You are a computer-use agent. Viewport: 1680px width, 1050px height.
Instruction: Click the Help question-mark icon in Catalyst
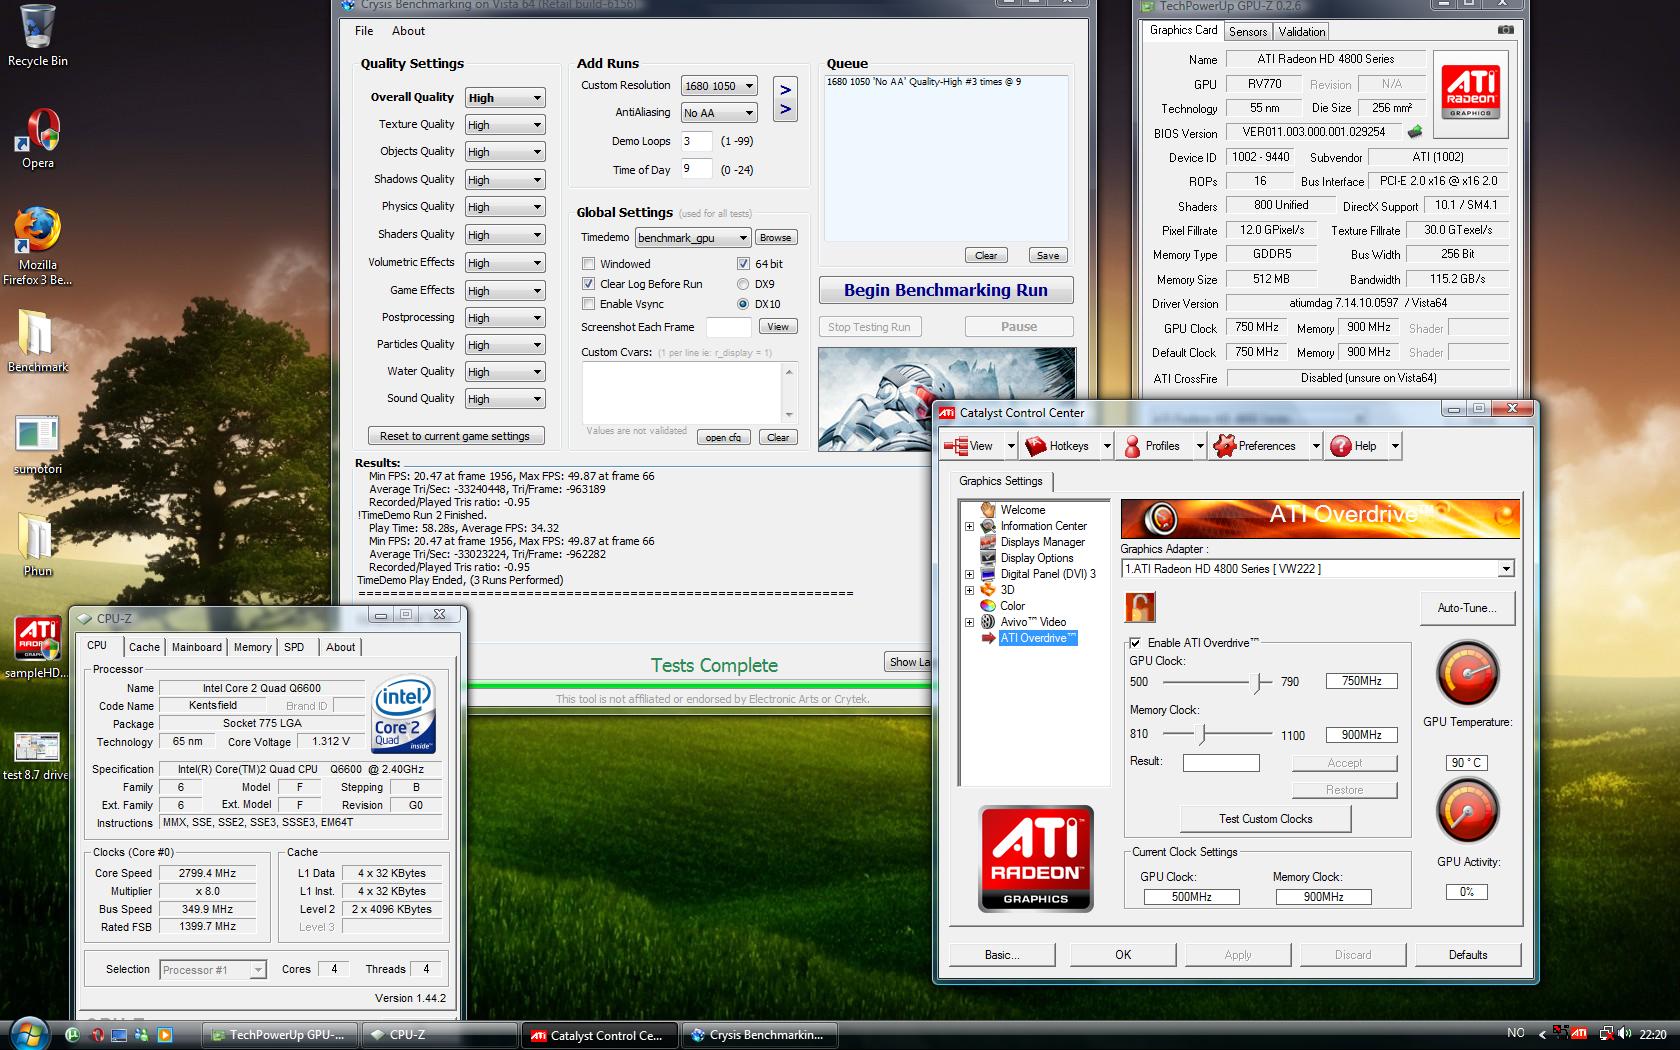click(x=1340, y=446)
